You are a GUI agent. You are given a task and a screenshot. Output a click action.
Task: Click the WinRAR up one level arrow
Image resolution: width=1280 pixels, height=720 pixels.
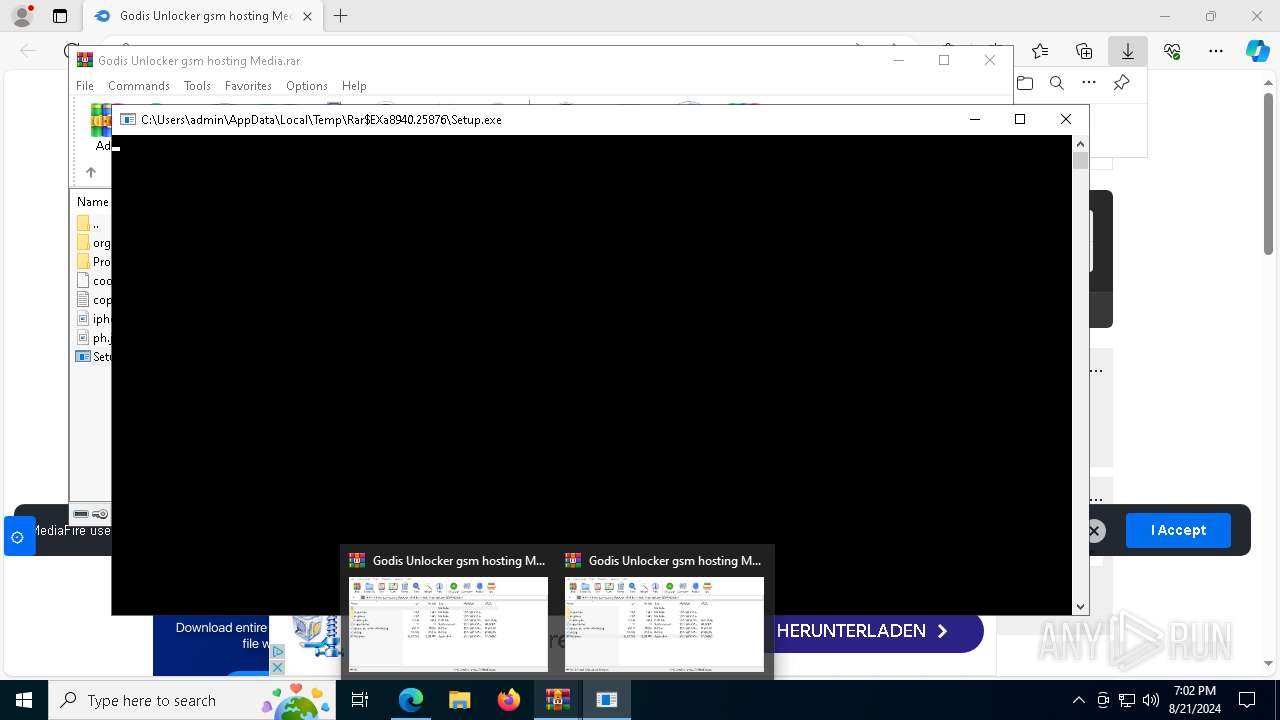(x=90, y=172)
